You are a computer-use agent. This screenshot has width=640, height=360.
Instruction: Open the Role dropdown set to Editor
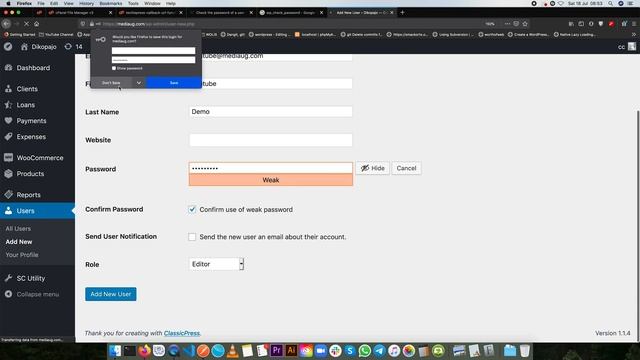tap(216, 264)
